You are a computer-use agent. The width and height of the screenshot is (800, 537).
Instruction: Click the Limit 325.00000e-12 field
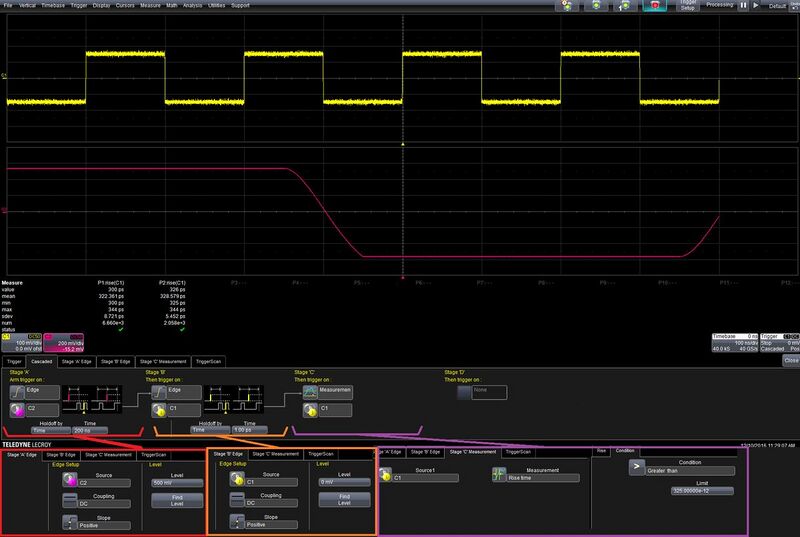(703, 491)
